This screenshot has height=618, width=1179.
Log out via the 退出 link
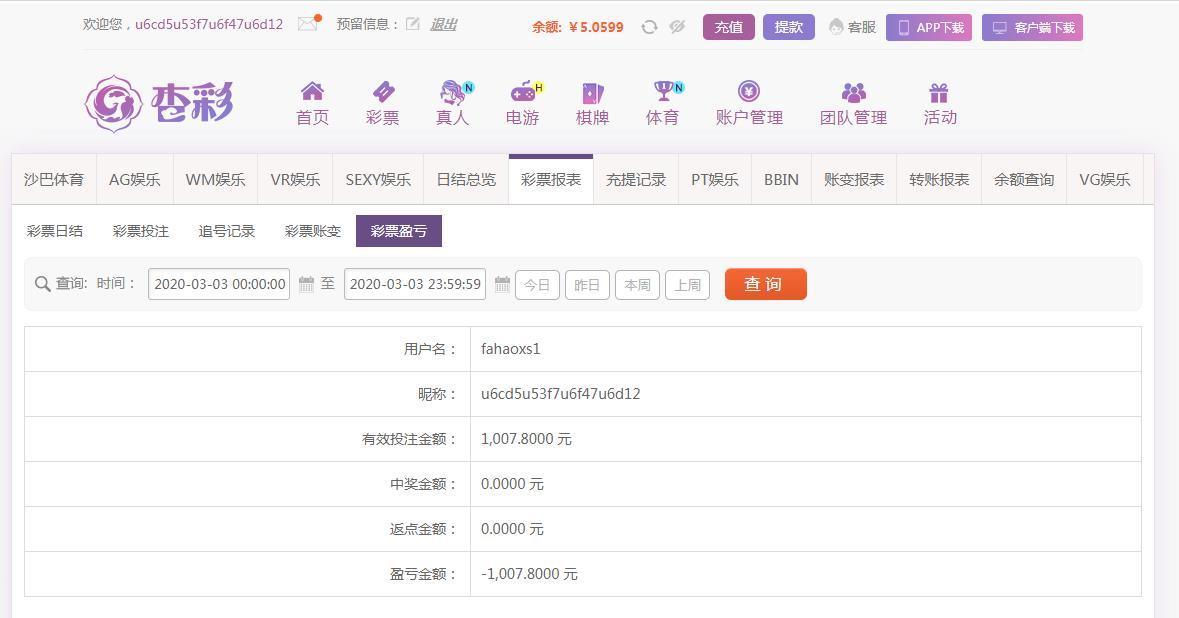[443, 24]
